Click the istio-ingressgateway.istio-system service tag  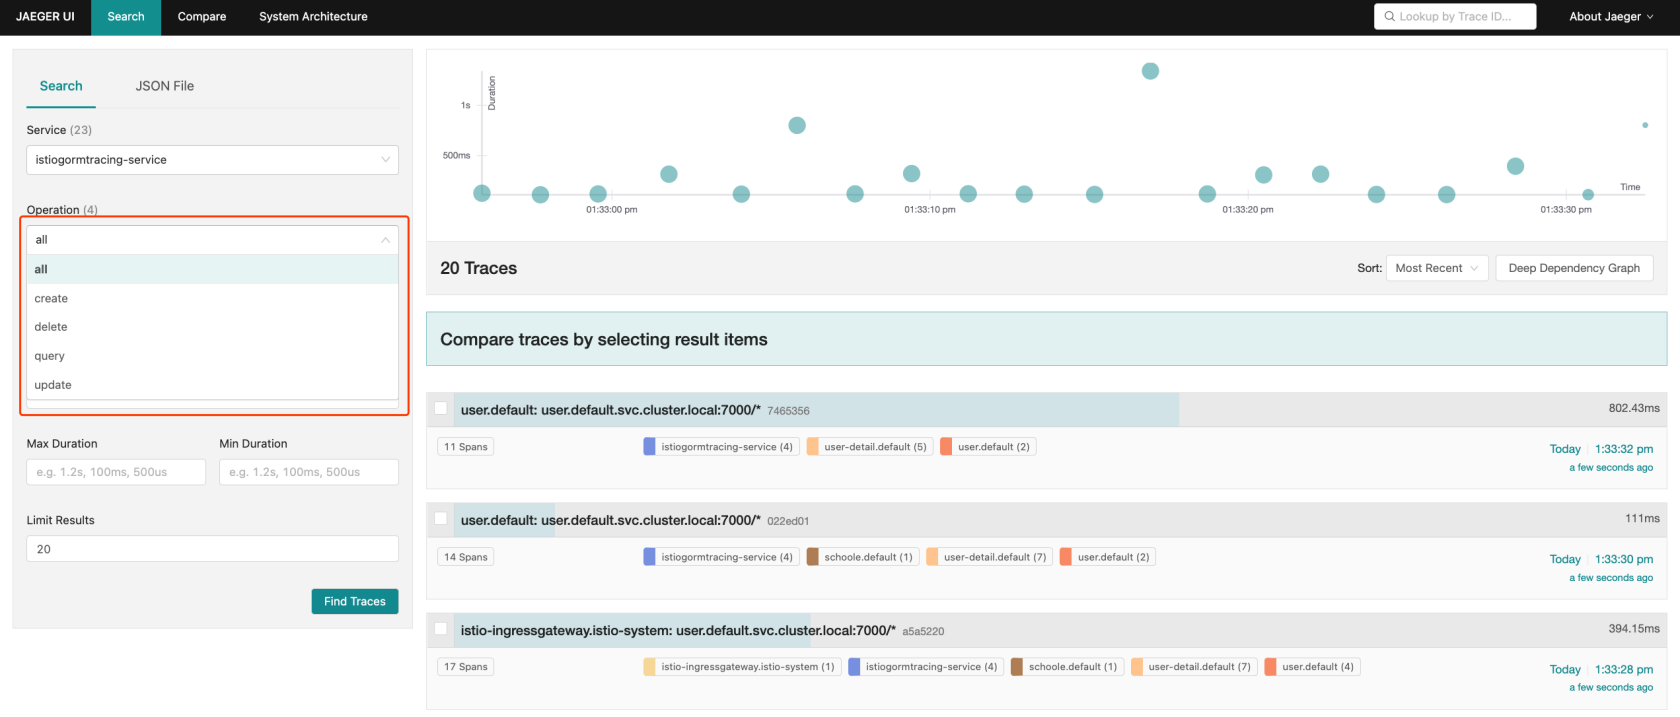coord(740,667)
